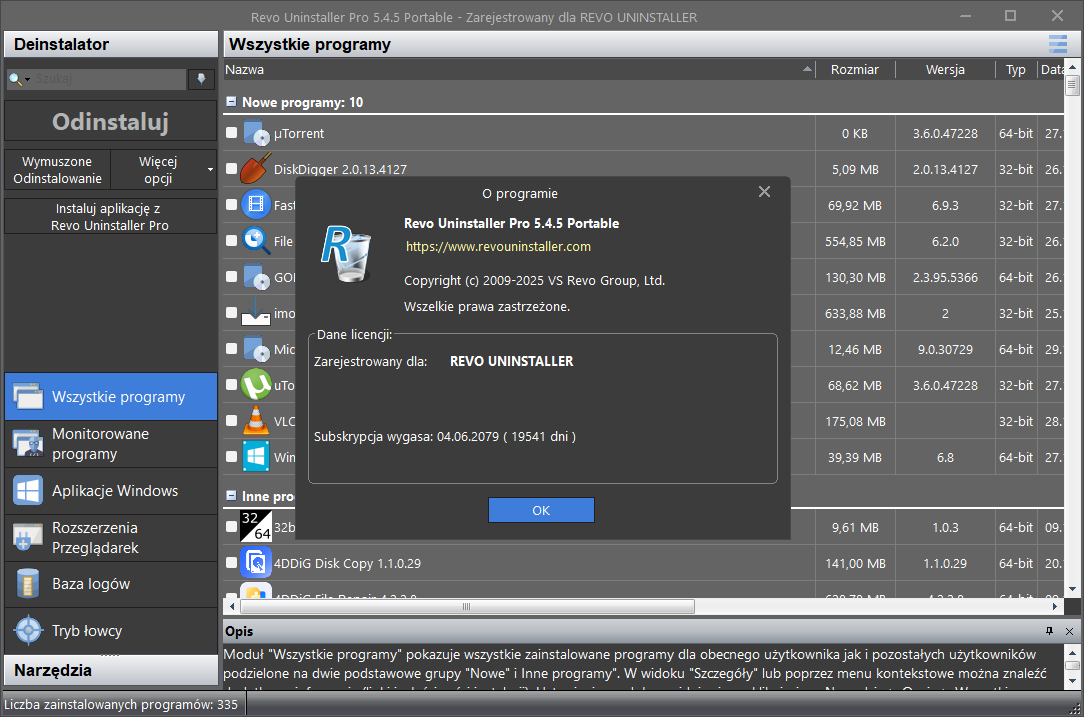Click the search magnifier icon
1084x717 pixels.
[14, 79]
